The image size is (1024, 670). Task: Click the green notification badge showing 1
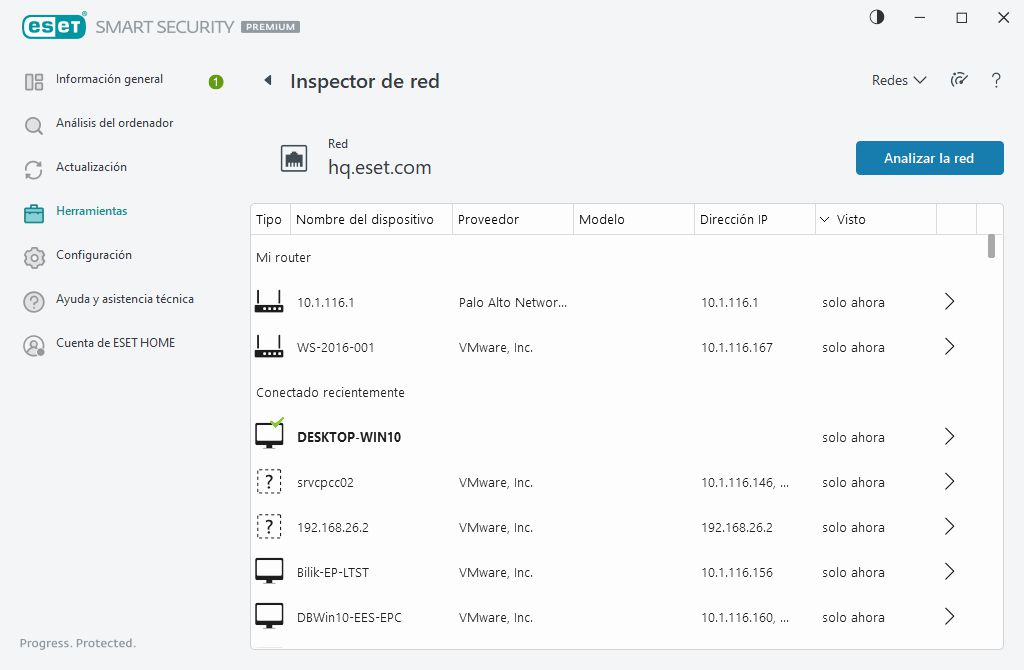pyautogui.click(x=216, y=82)
